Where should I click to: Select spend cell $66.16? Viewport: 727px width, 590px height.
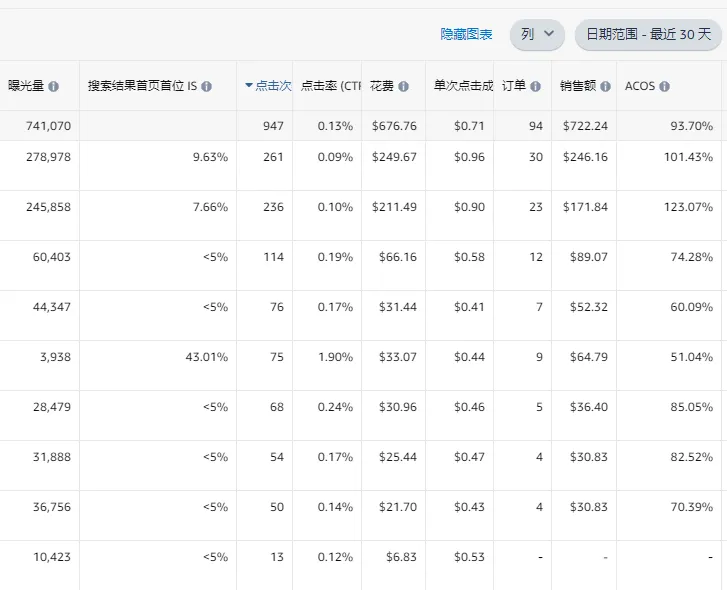pyautogui.click(x=398, y=257)
